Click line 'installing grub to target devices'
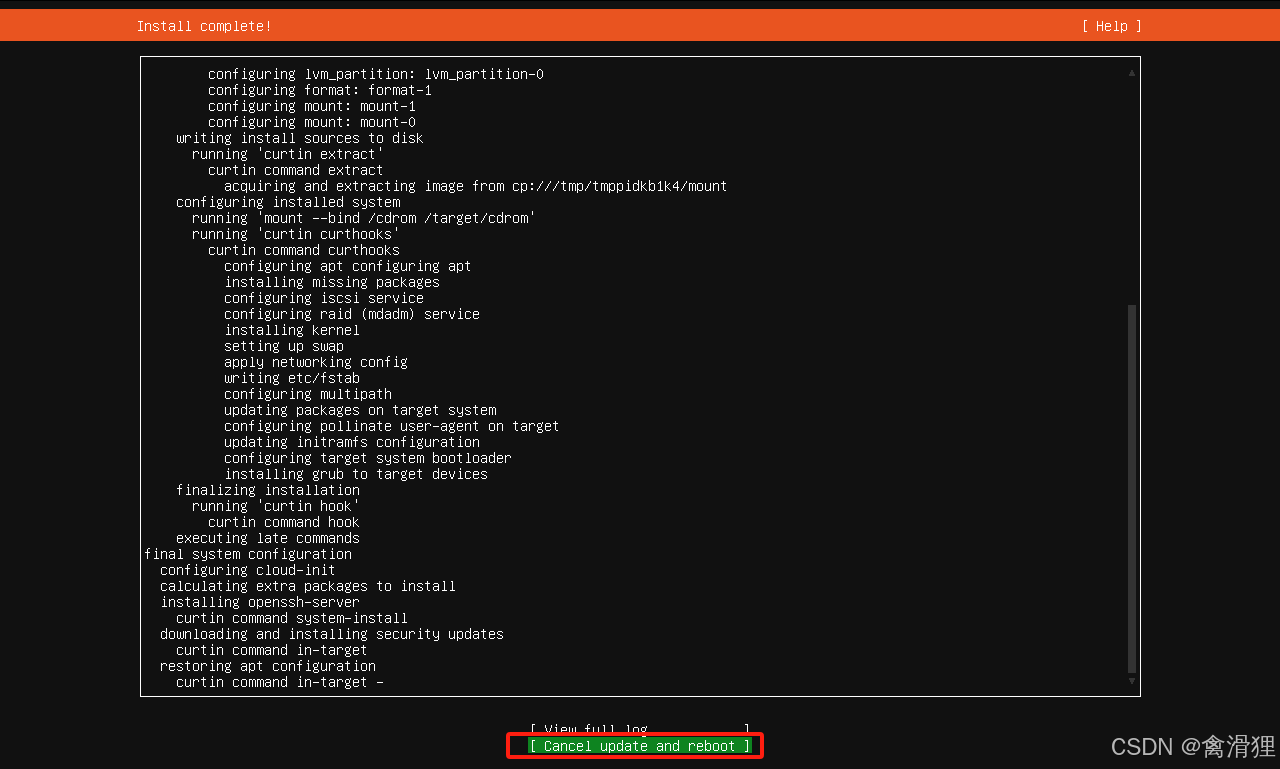The width and height of the screenshot is (1280, 769). 356,474
